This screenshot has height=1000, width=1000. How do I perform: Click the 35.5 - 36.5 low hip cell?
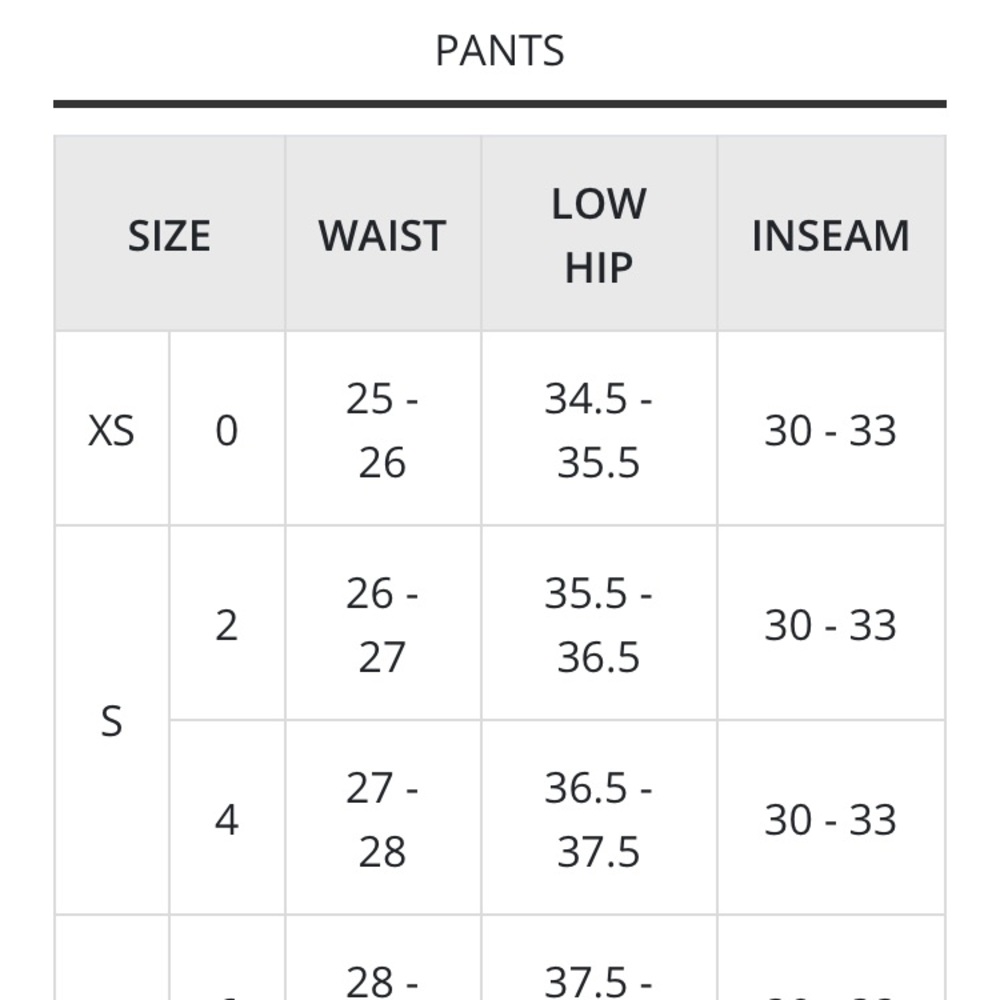(x=599, y=623)
